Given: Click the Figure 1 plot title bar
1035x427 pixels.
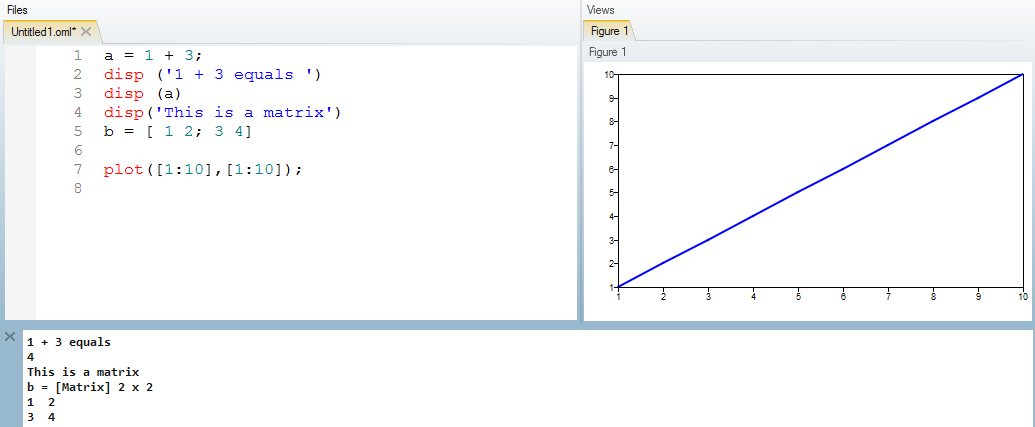Looking at the screenshot, I should pyautogui.click(x=608, y=52).
